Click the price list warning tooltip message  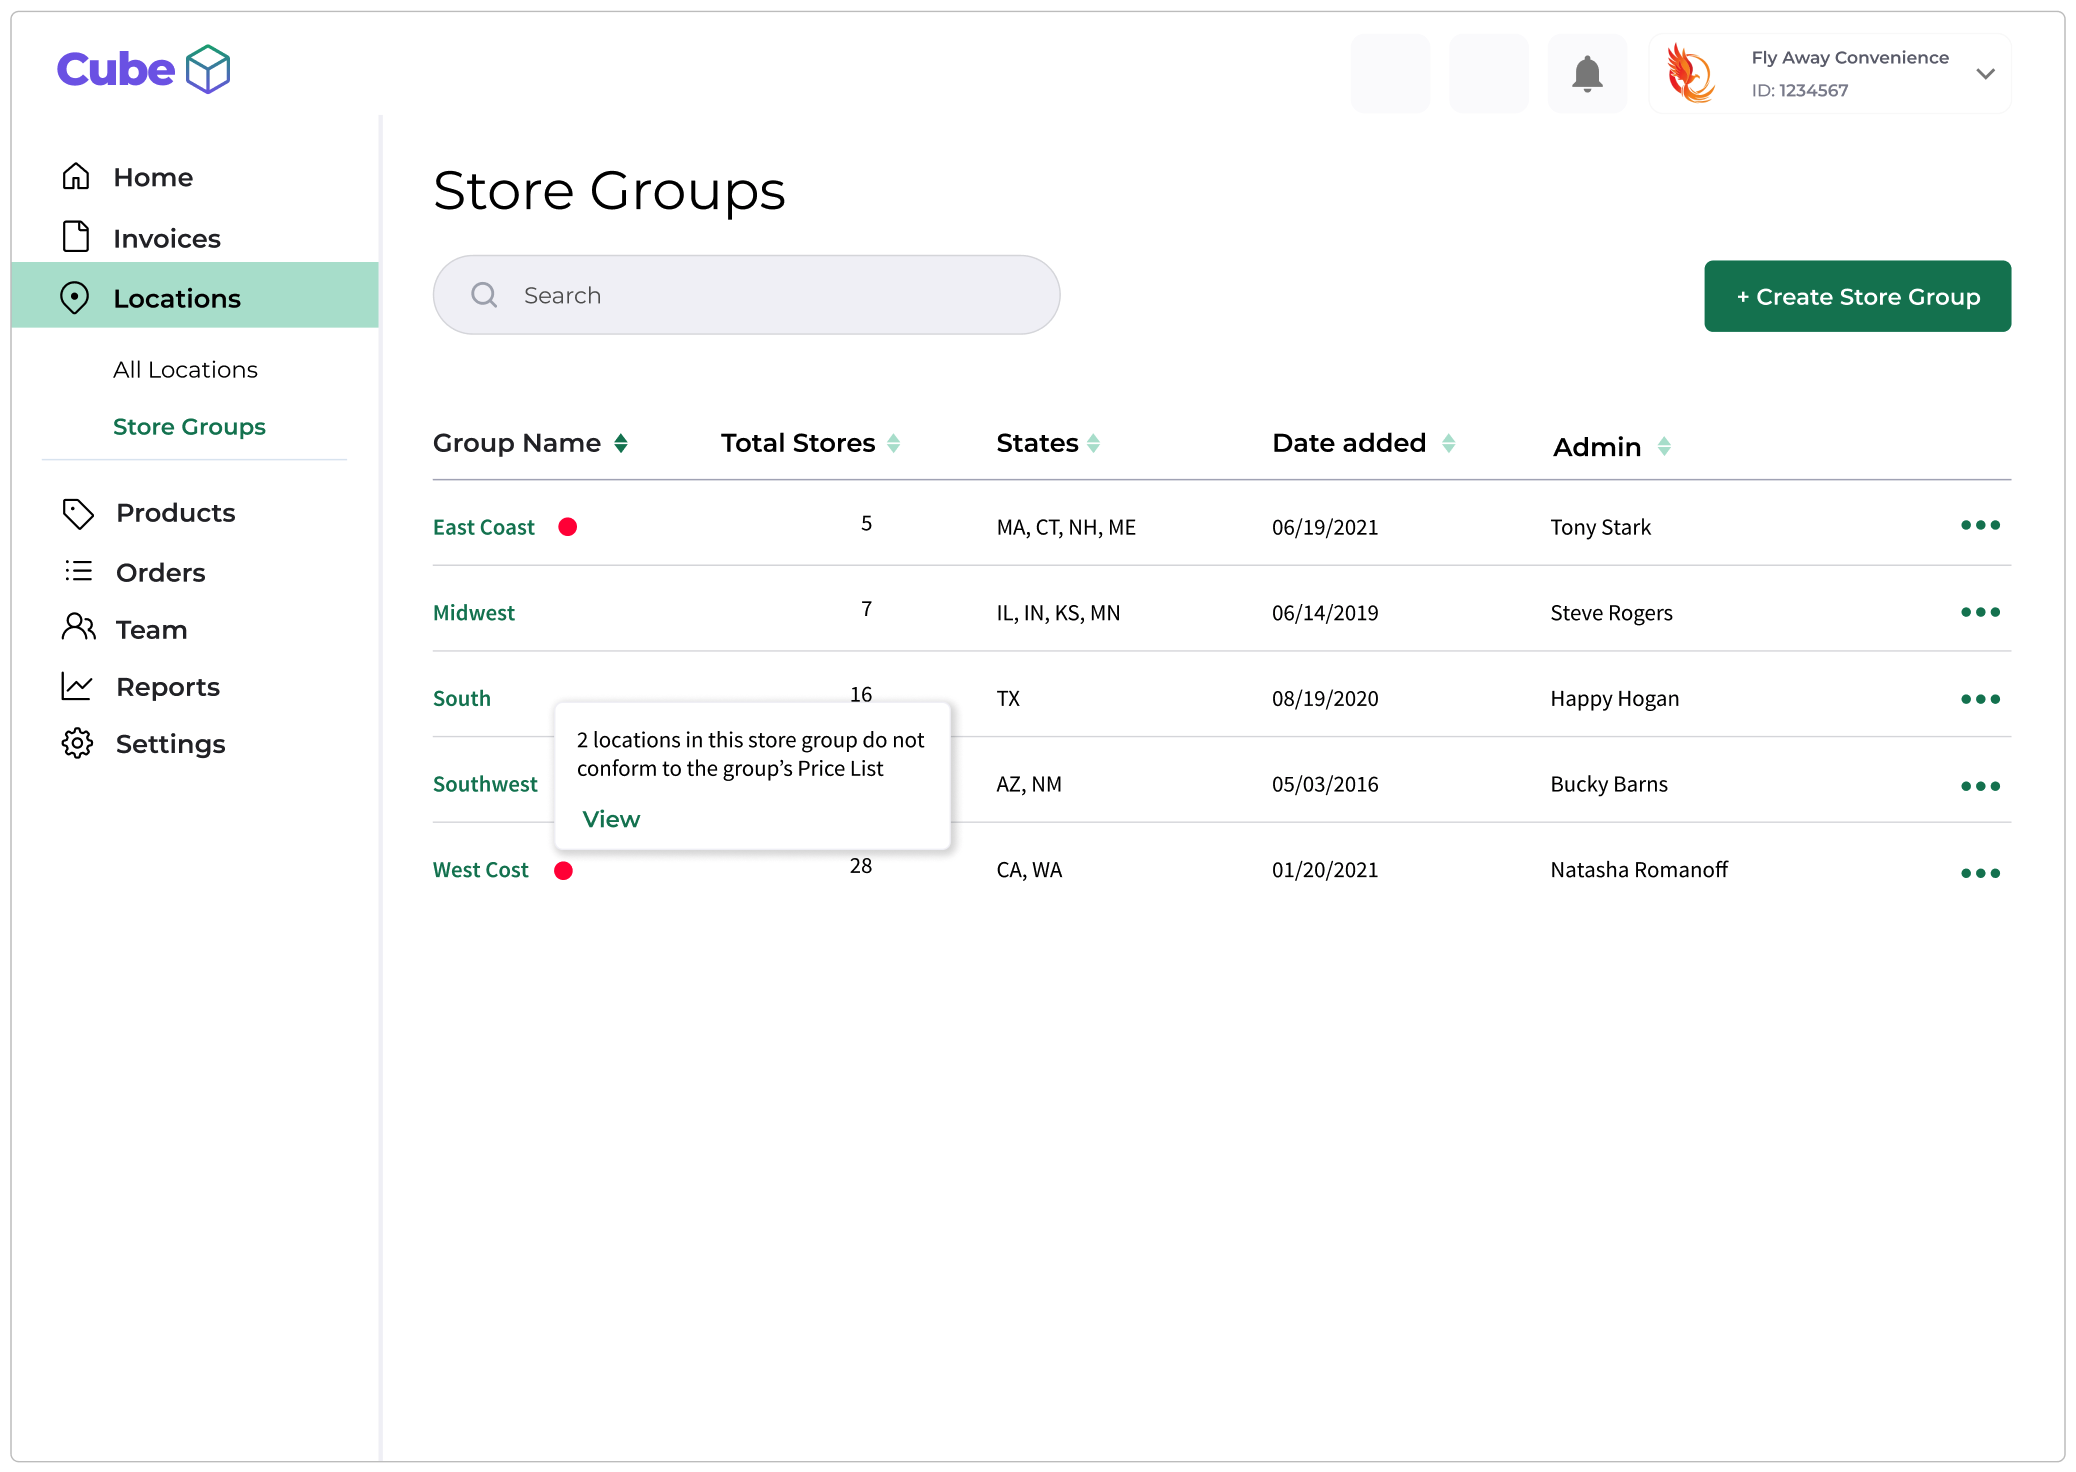coord(750,754)
